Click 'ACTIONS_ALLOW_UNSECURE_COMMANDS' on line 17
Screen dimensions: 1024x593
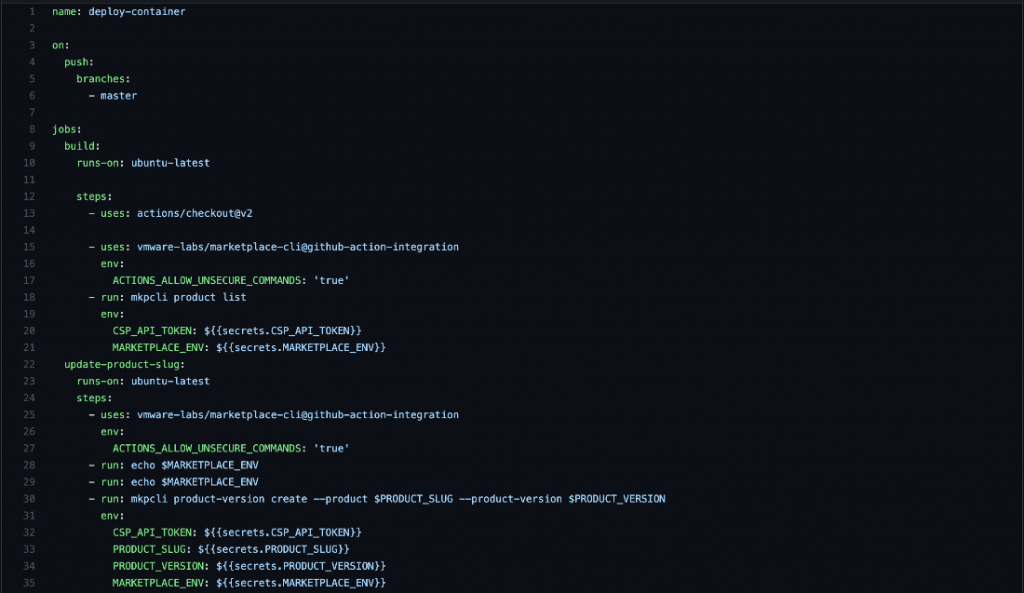[x=209, y=280]
